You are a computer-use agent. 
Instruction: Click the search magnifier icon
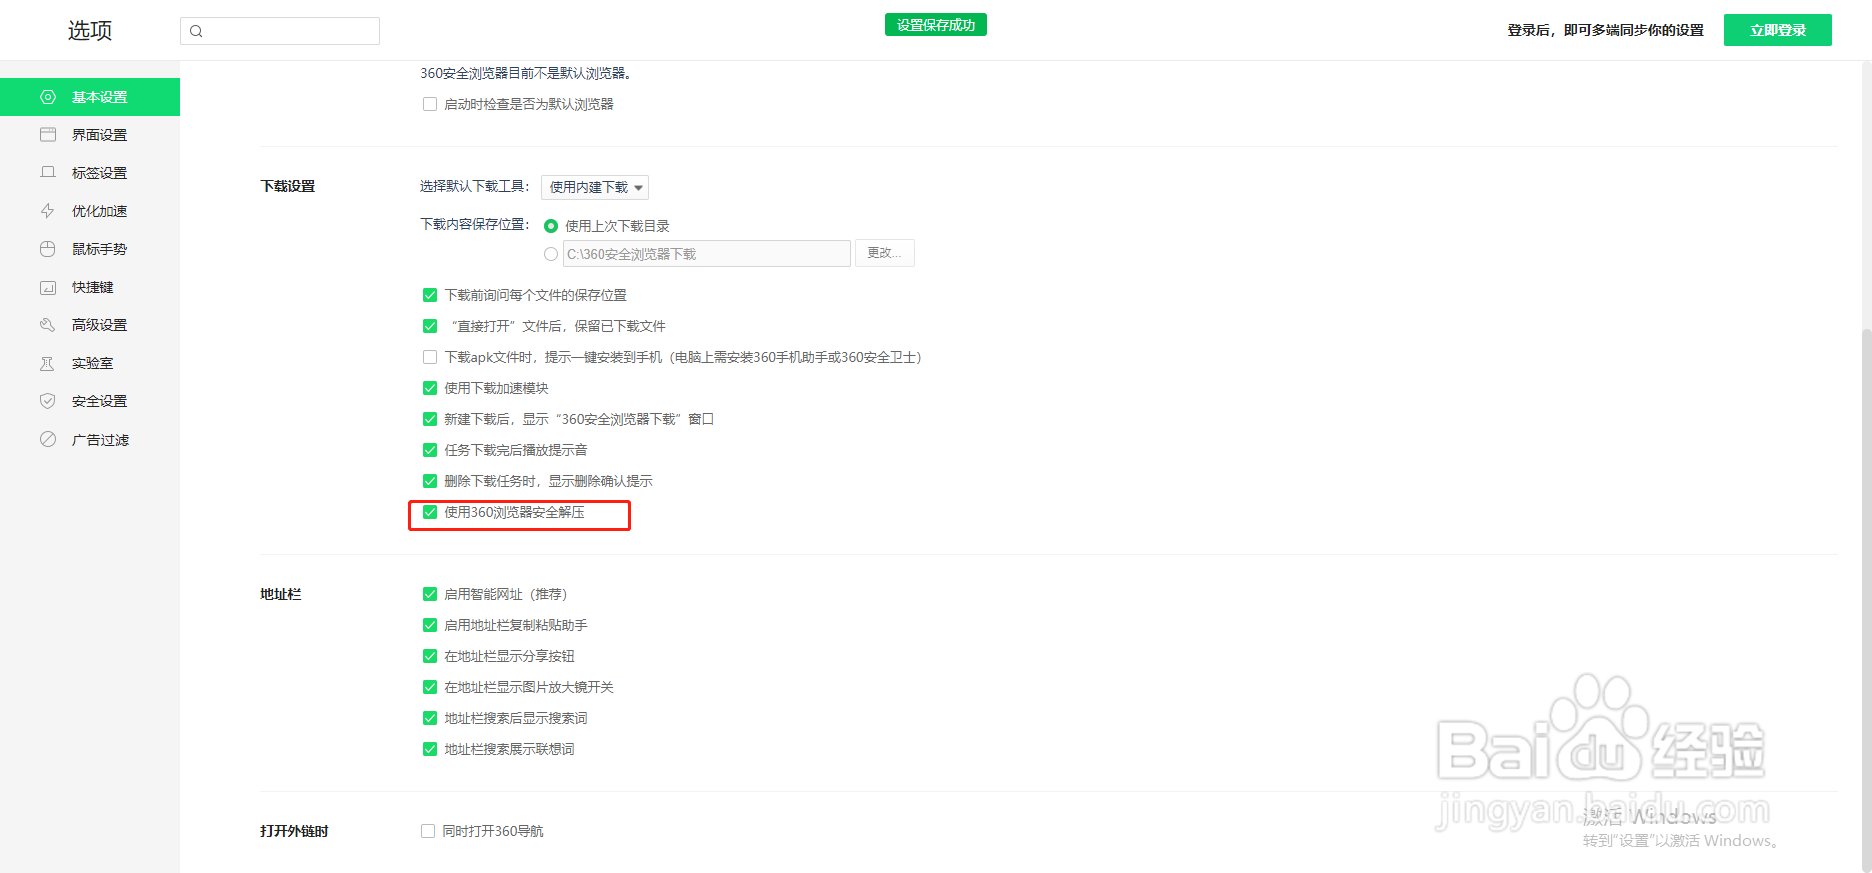(196, 31)
